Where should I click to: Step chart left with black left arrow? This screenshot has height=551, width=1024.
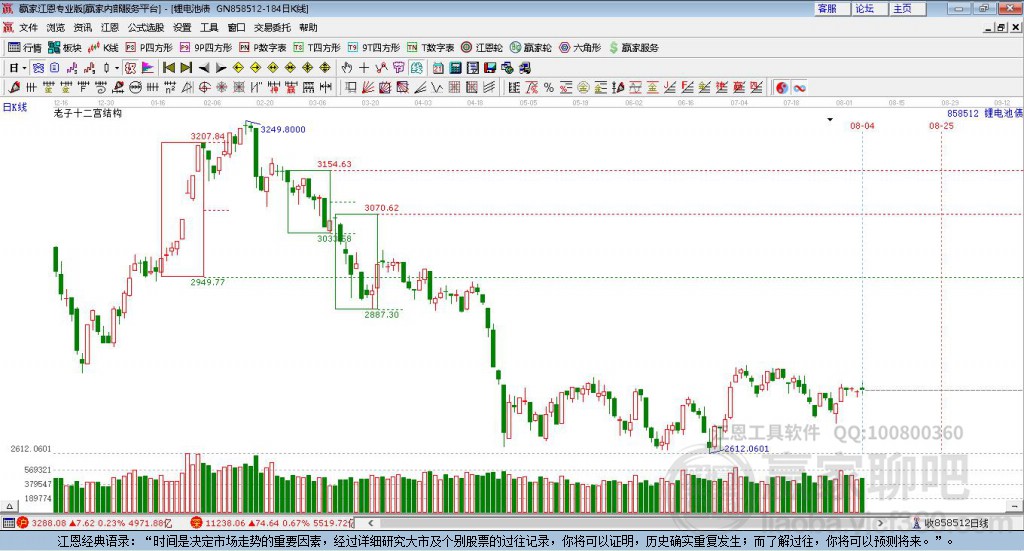coord(204,68)
